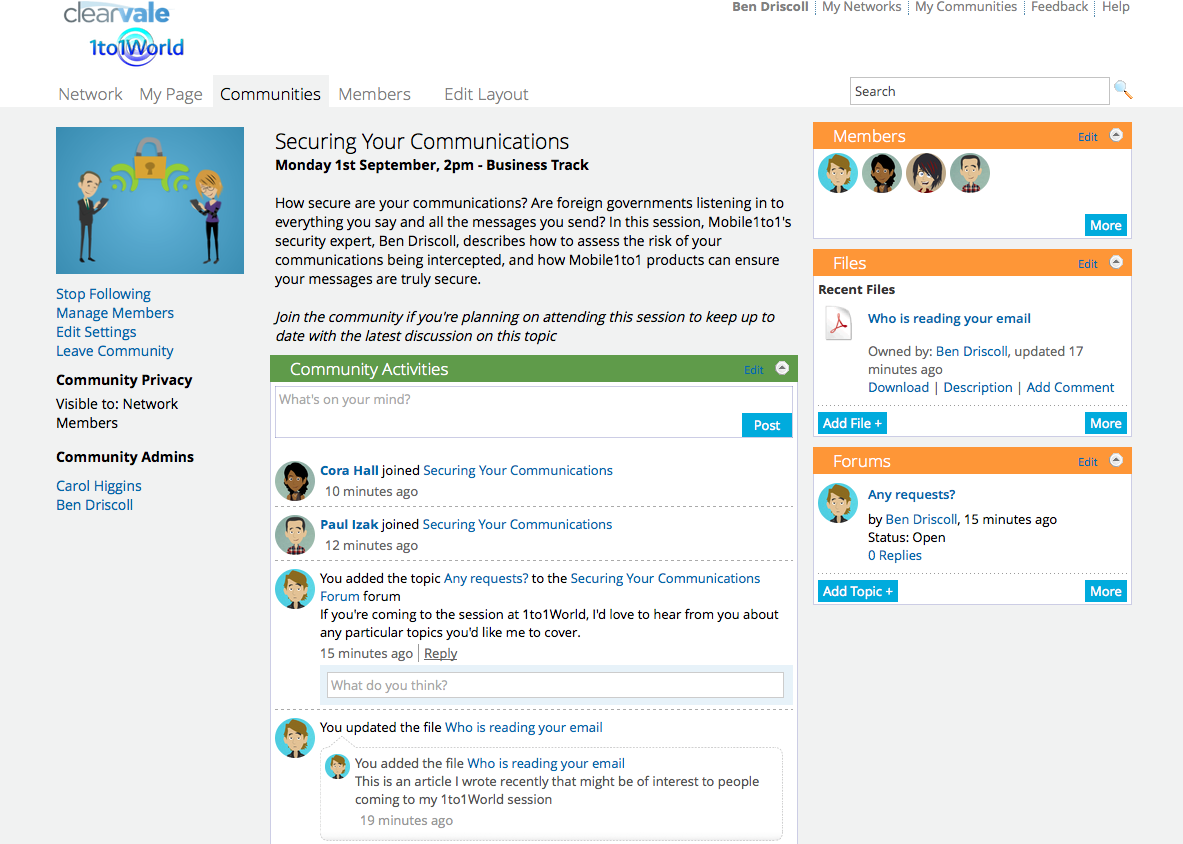Open Carol Higgins admin profile
Screen dimensions: 1183x844
click(99, 486)
